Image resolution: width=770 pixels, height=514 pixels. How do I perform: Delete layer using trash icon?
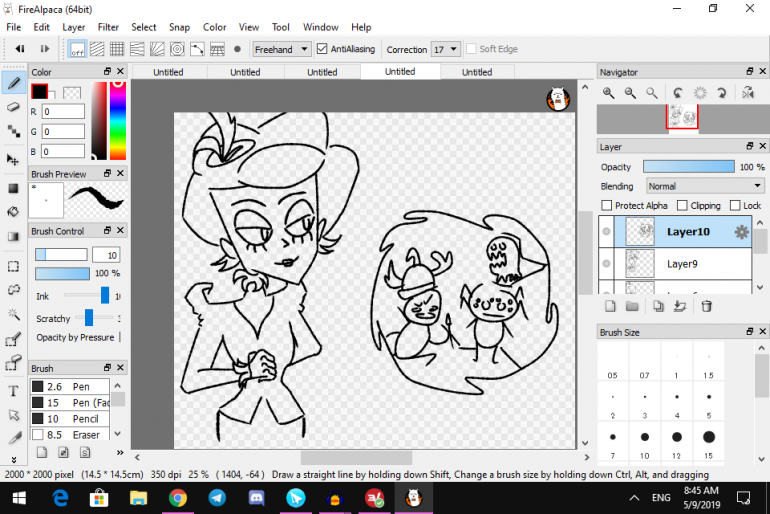(706, 306)
